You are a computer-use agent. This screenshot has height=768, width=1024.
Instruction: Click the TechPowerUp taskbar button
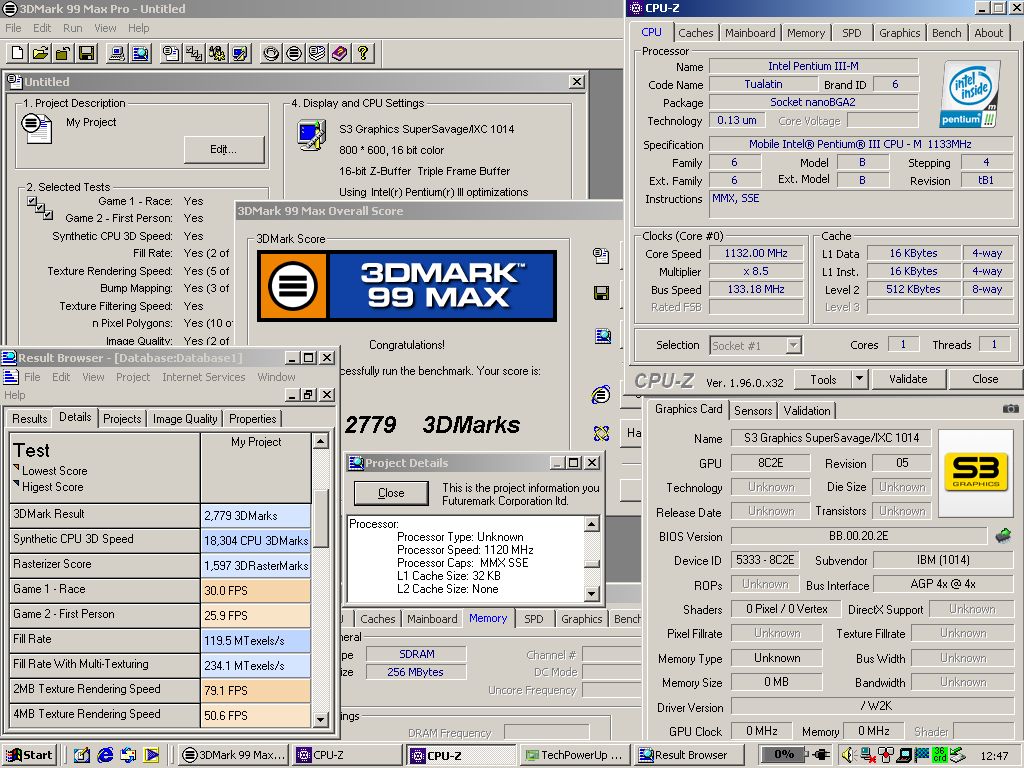point(575,755)
